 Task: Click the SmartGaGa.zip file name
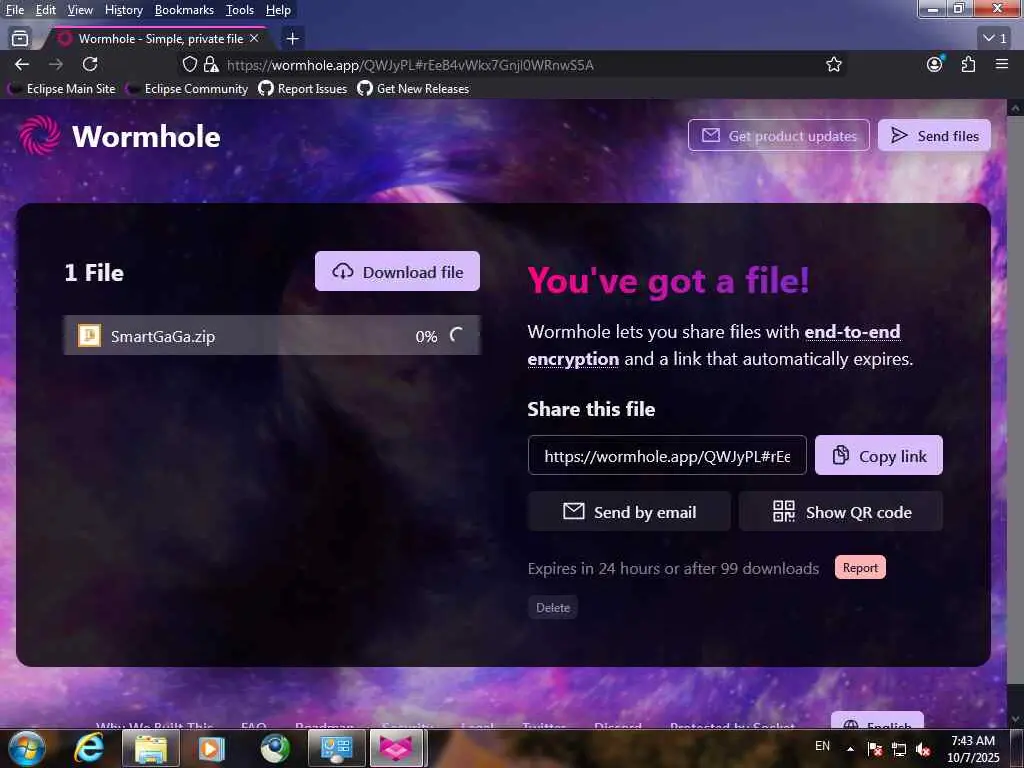[163, 336]
